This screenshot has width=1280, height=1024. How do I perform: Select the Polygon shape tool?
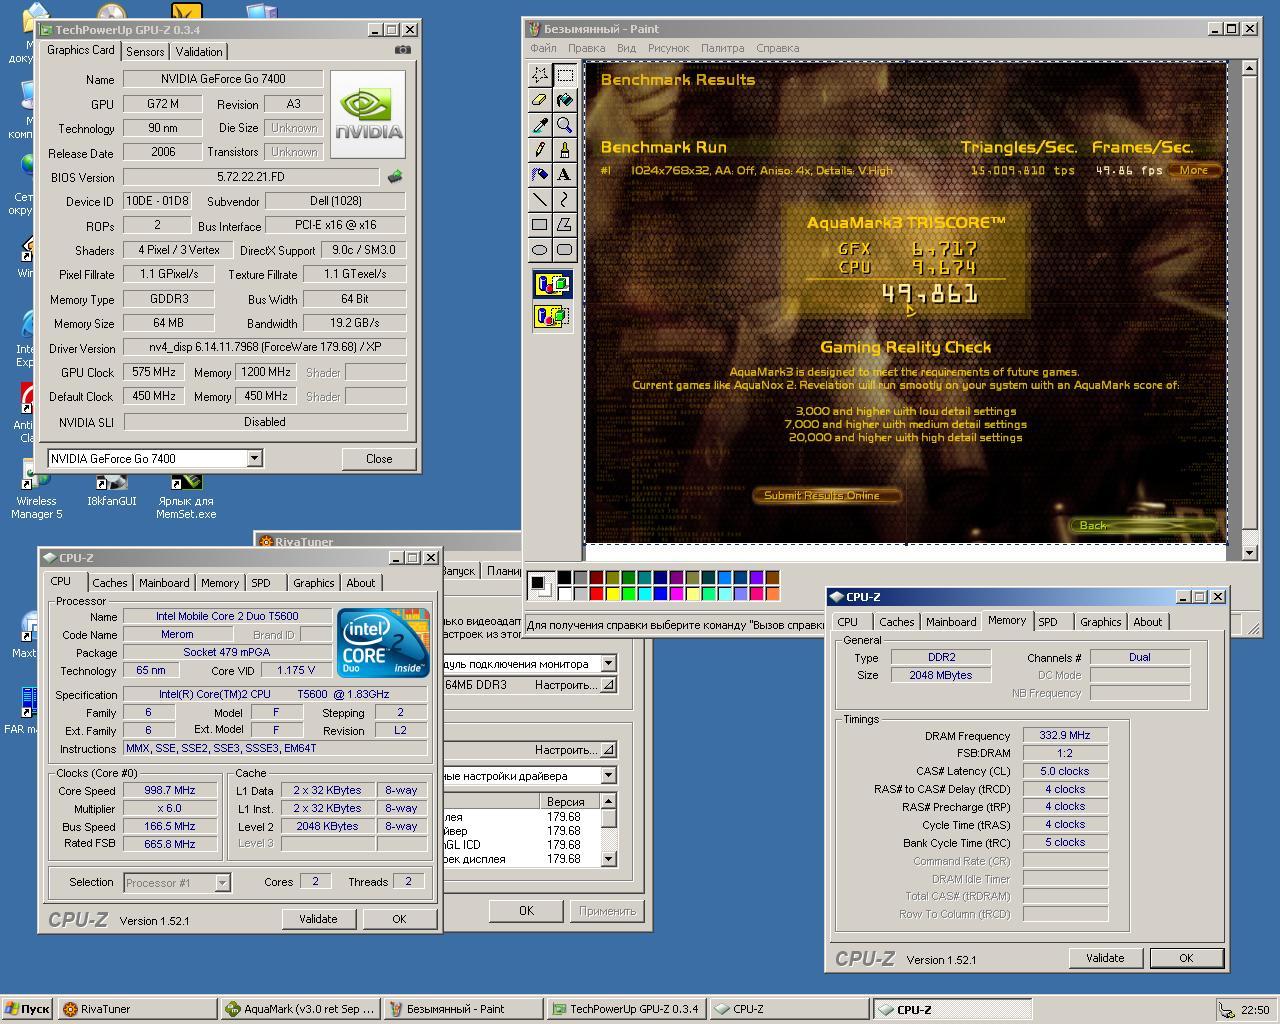565,225
